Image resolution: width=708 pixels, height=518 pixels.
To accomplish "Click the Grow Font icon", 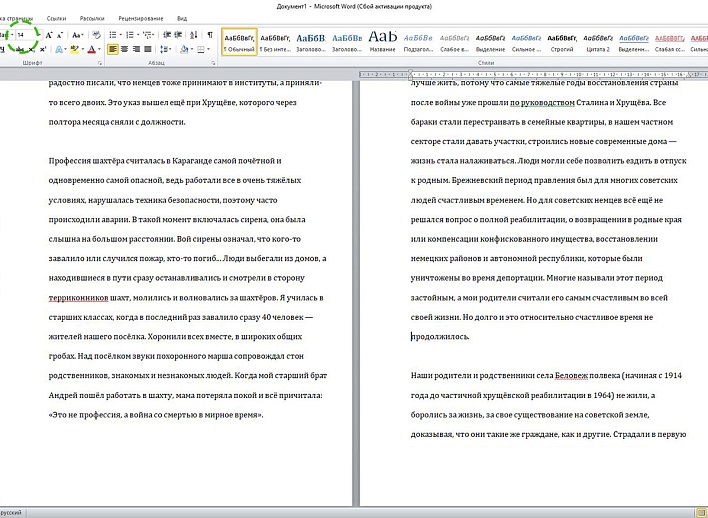I will 49,35.
